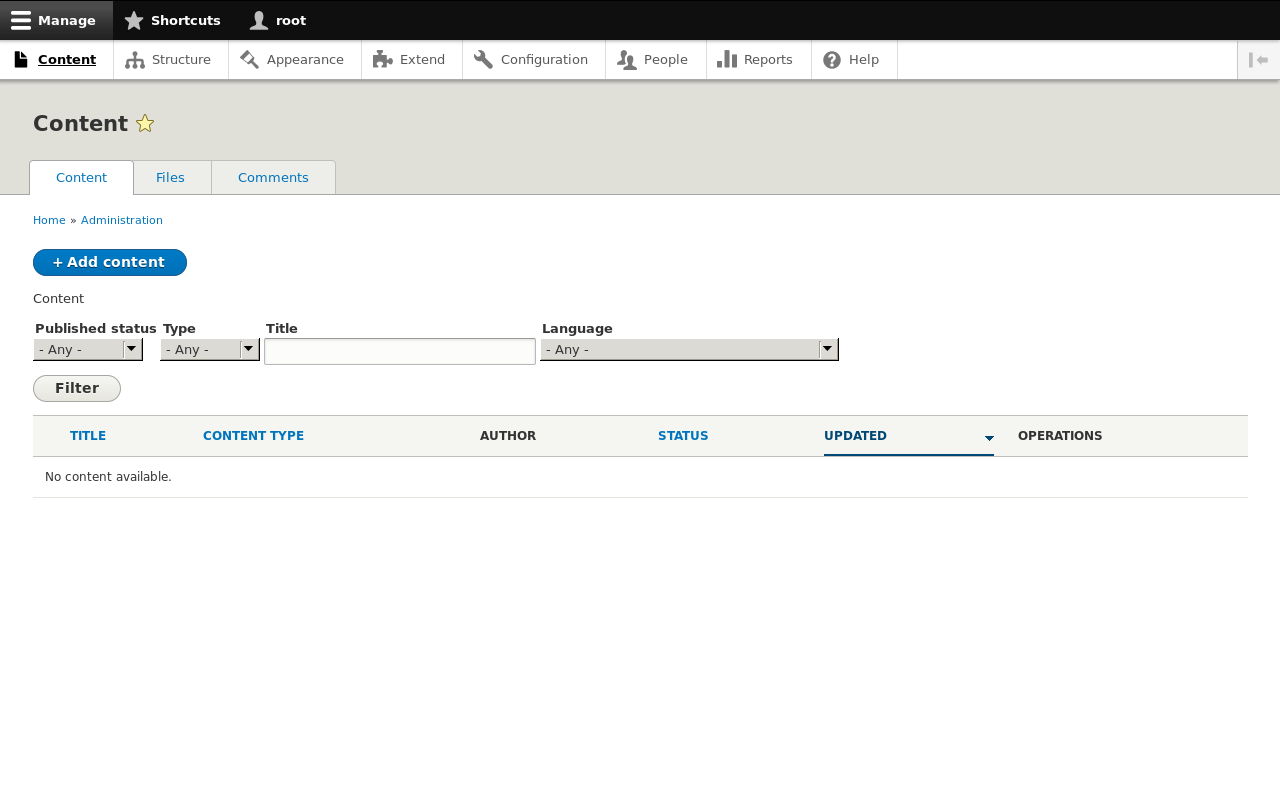Switch to the Comments tab

(273, 177)
